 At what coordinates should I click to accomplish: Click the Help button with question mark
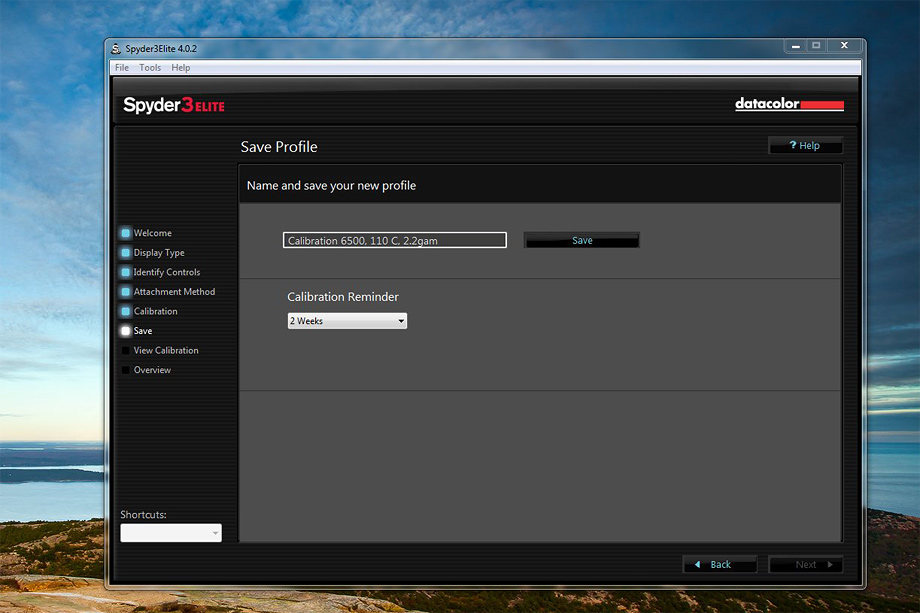(x=805, y=145)
